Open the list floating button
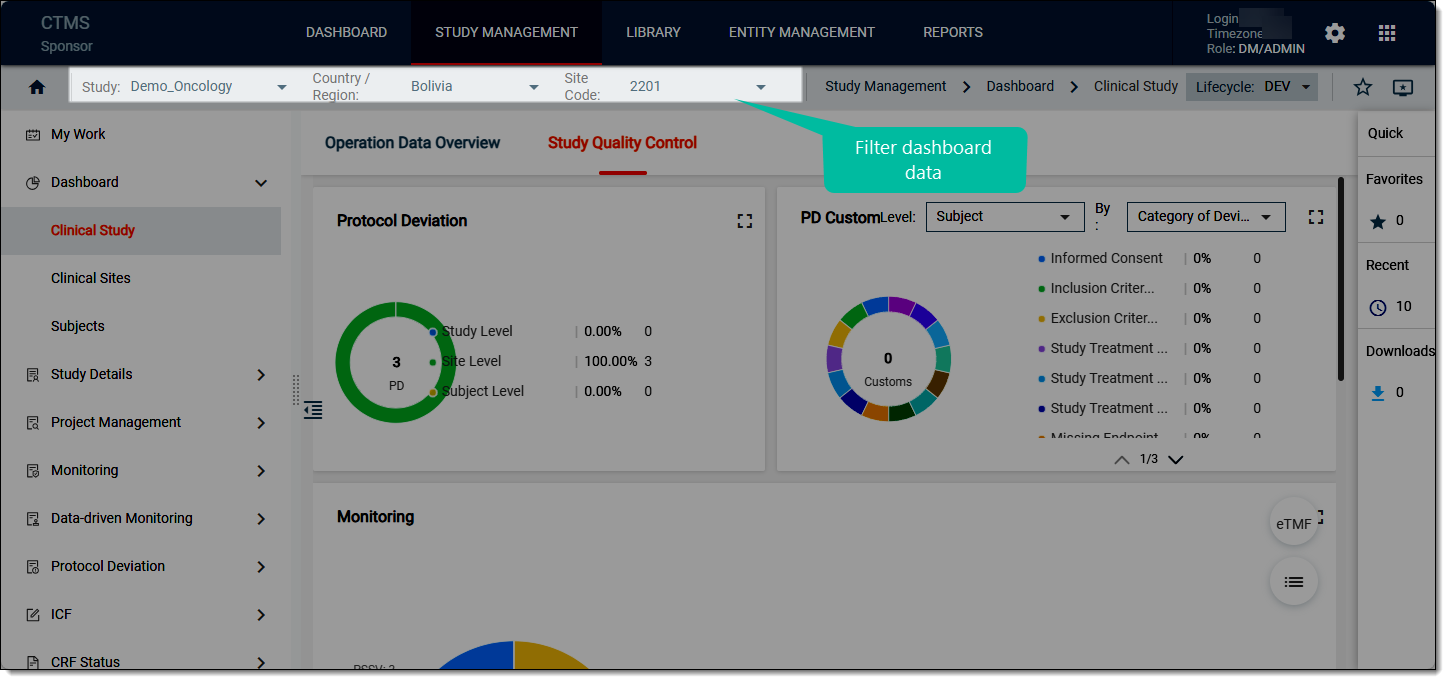Image resolution: width=1448 pixels, height=682 pixels. coord(1294,581)
